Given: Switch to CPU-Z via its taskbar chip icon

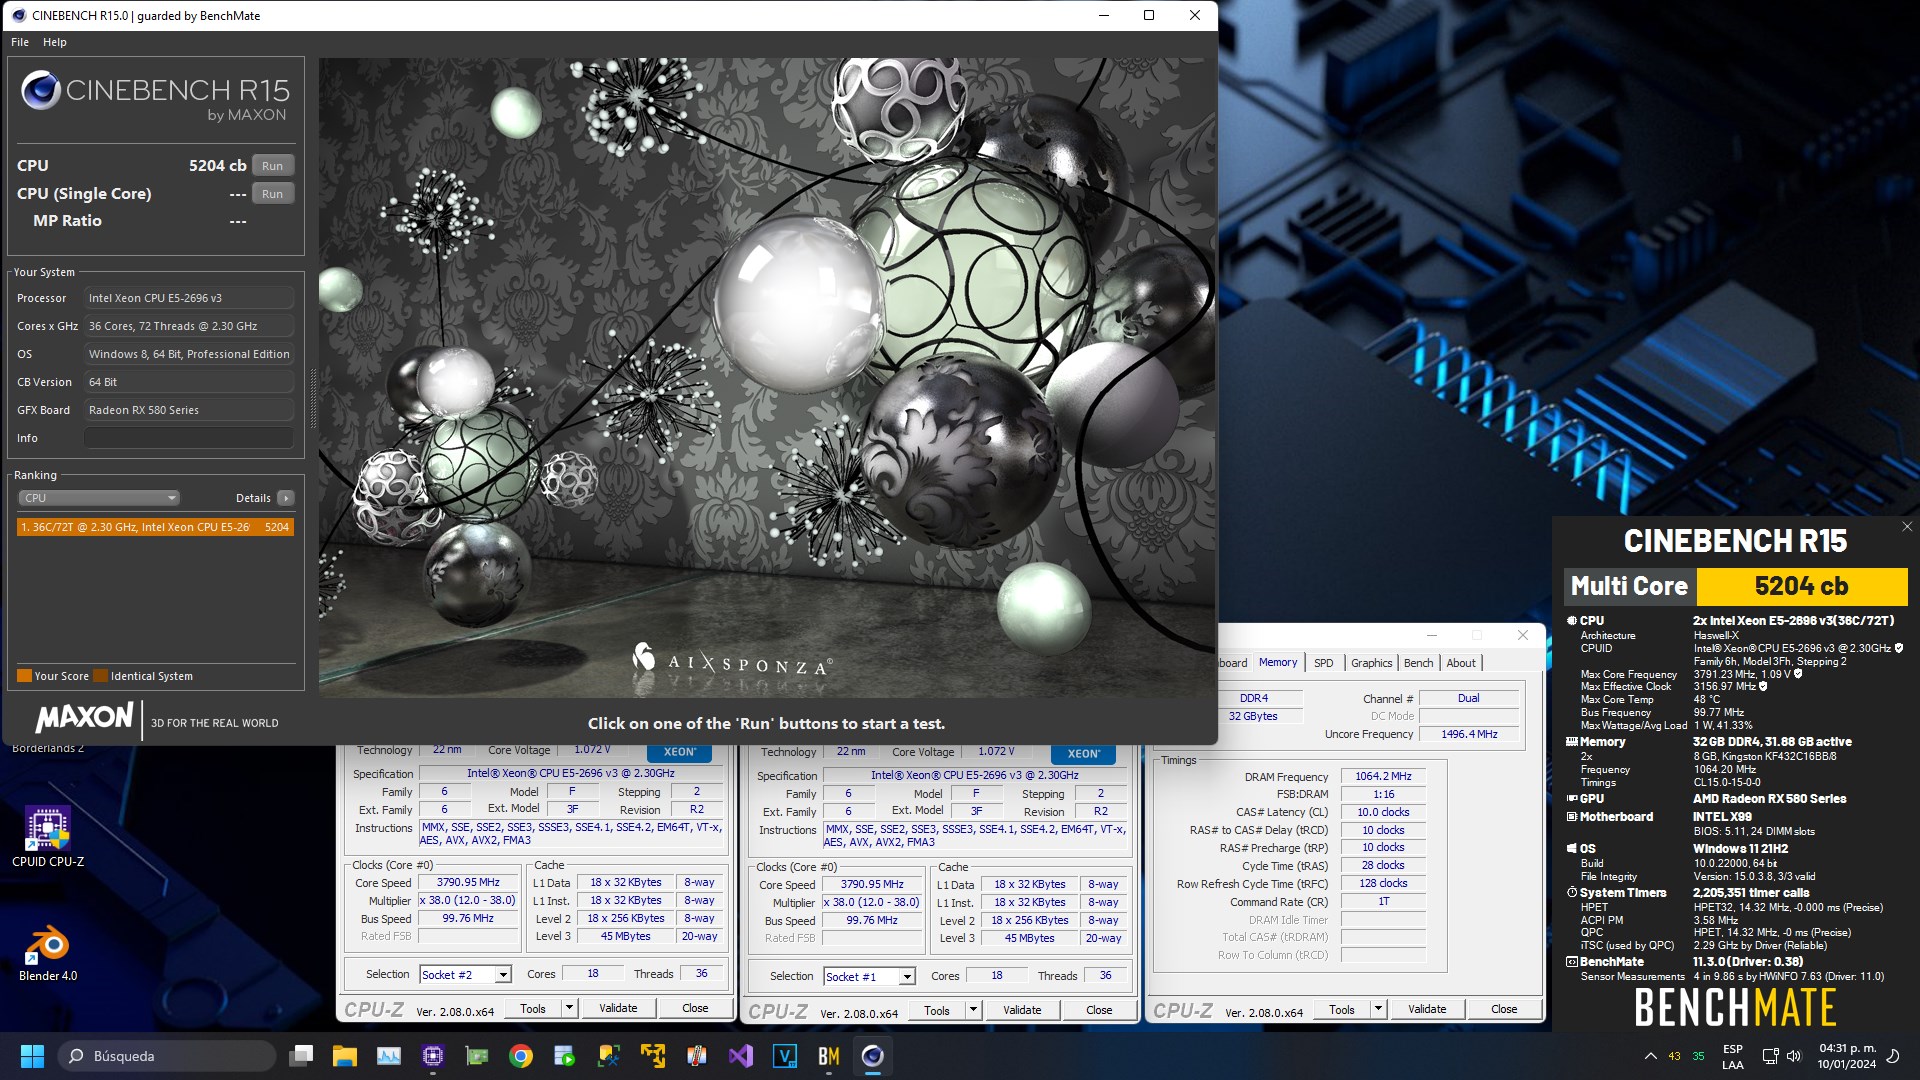Looking at the screenshot, I should 433,1056.
